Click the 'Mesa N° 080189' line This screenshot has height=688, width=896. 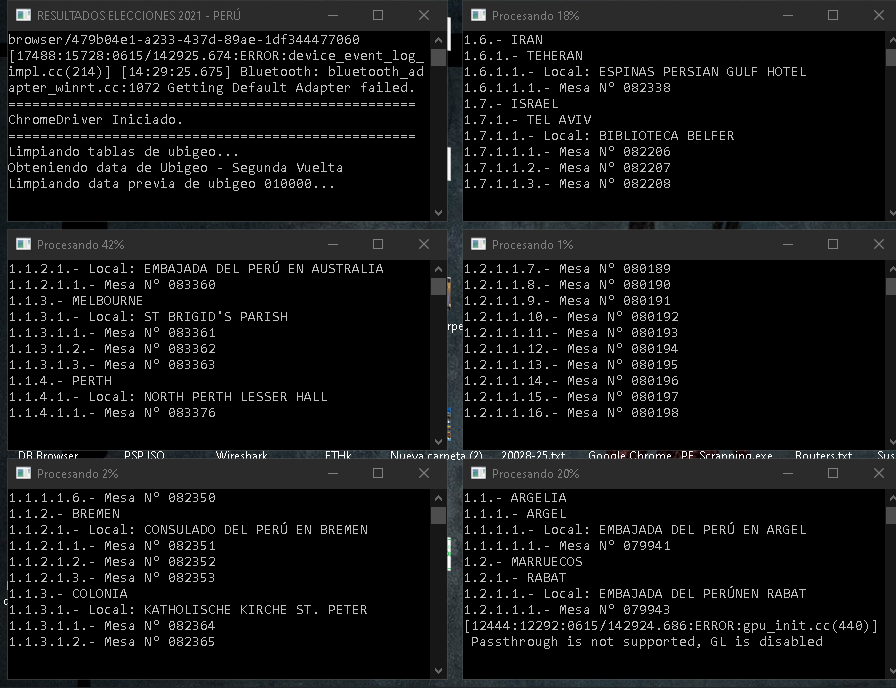coord(567,269)
